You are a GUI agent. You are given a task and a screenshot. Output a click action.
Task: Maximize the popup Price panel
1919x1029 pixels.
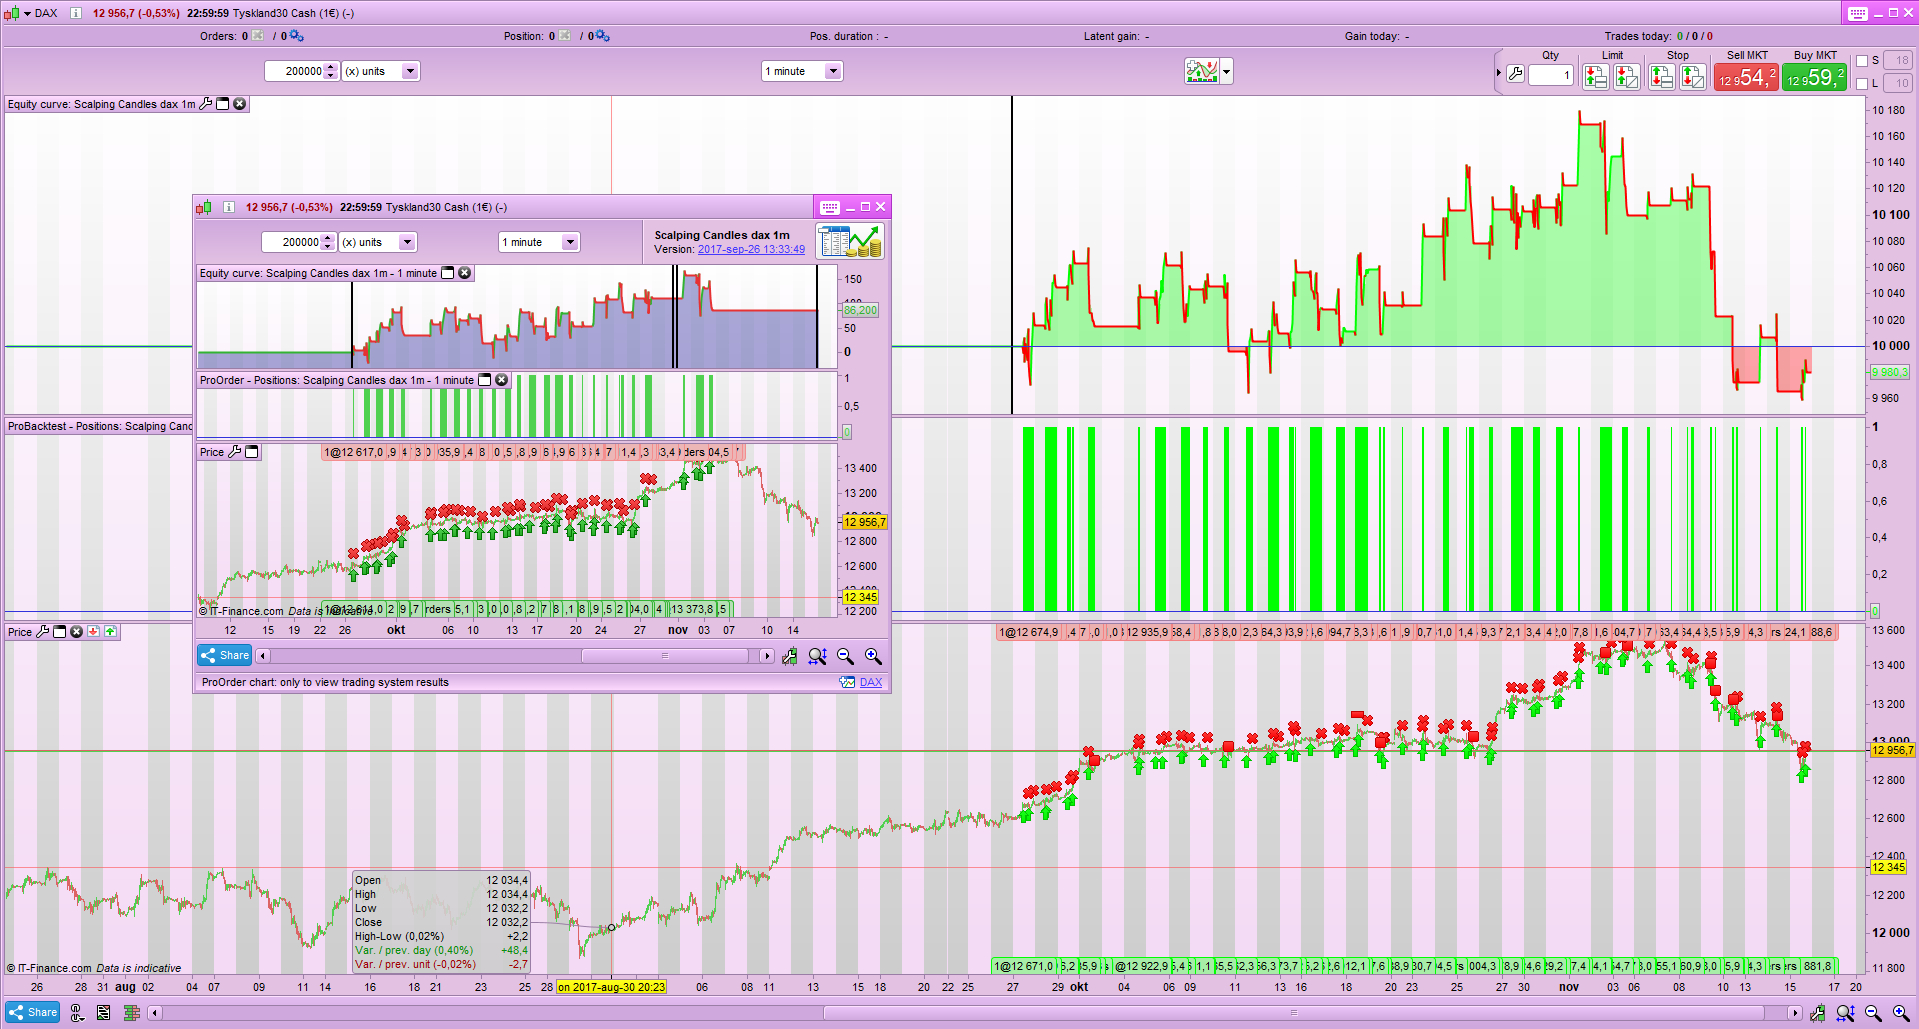(x=252, y=452)
